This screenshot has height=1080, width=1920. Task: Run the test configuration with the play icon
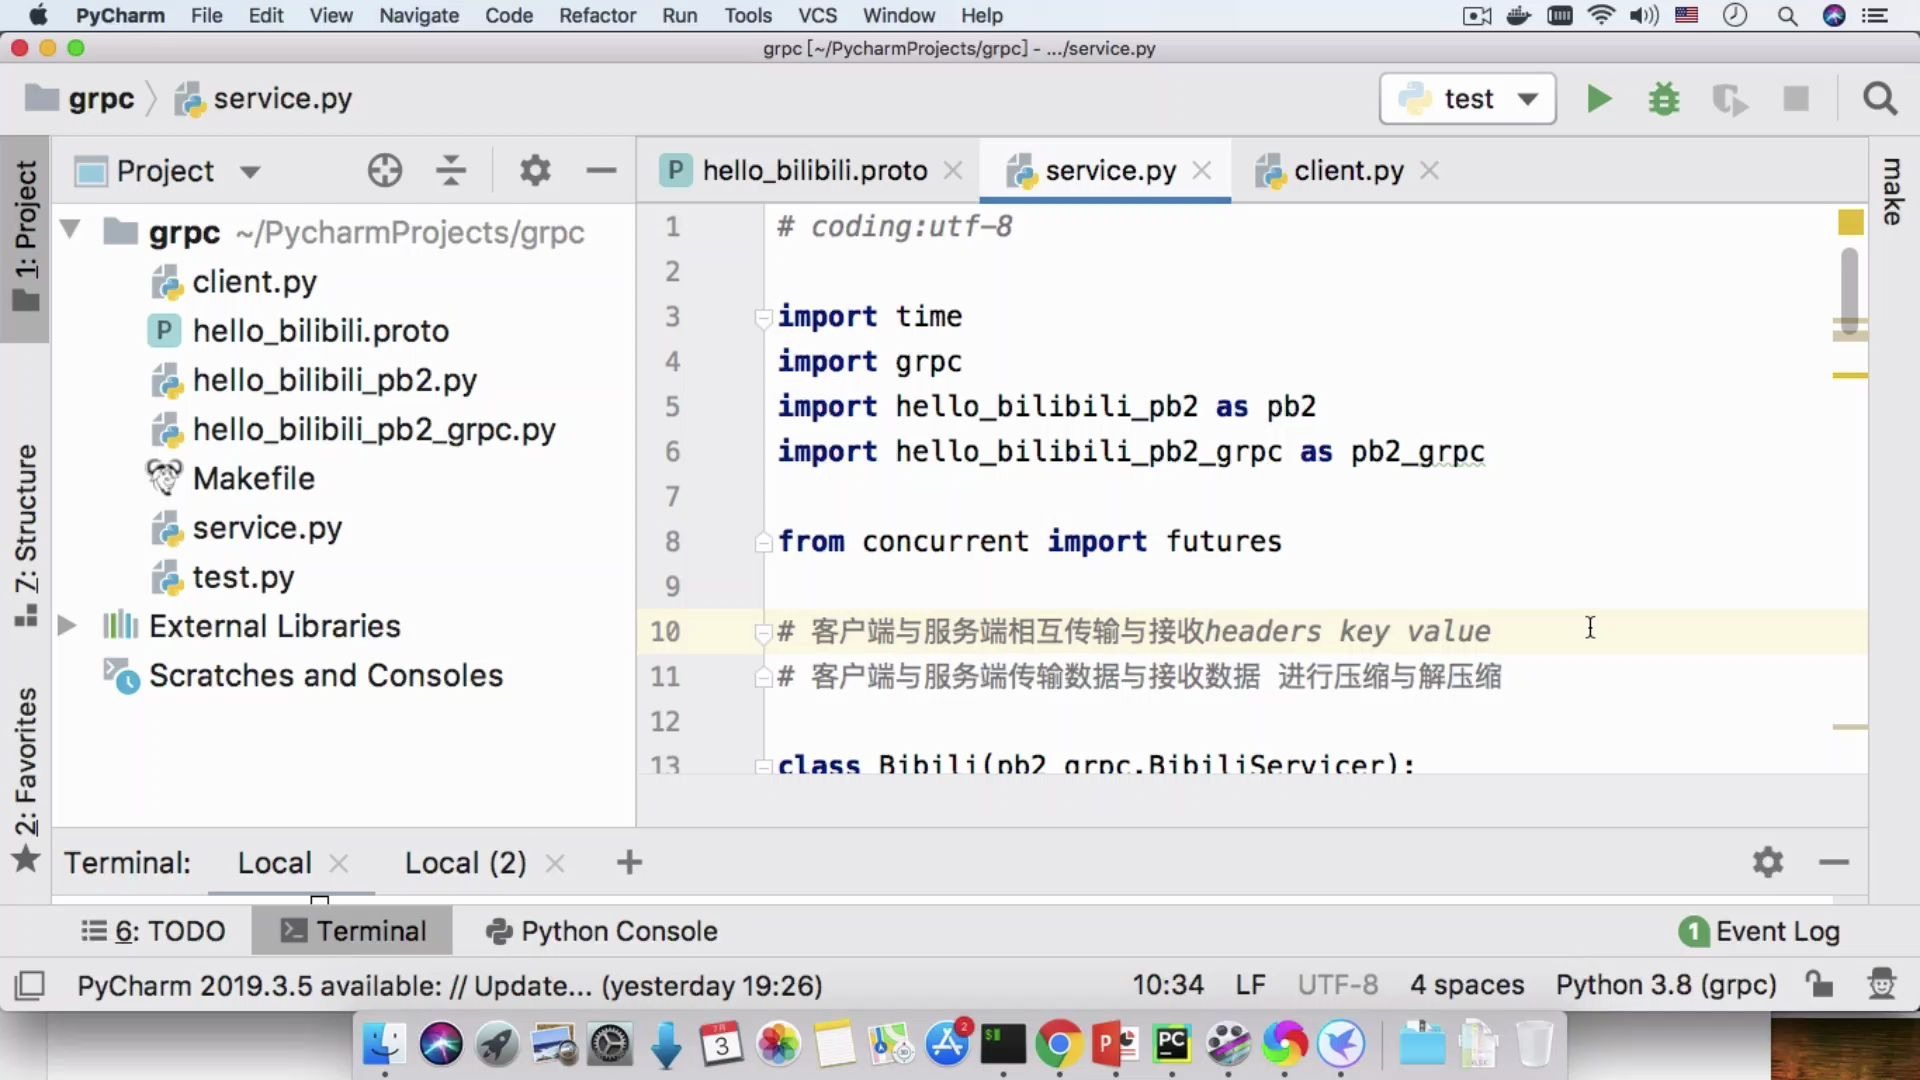(1598, 99)
